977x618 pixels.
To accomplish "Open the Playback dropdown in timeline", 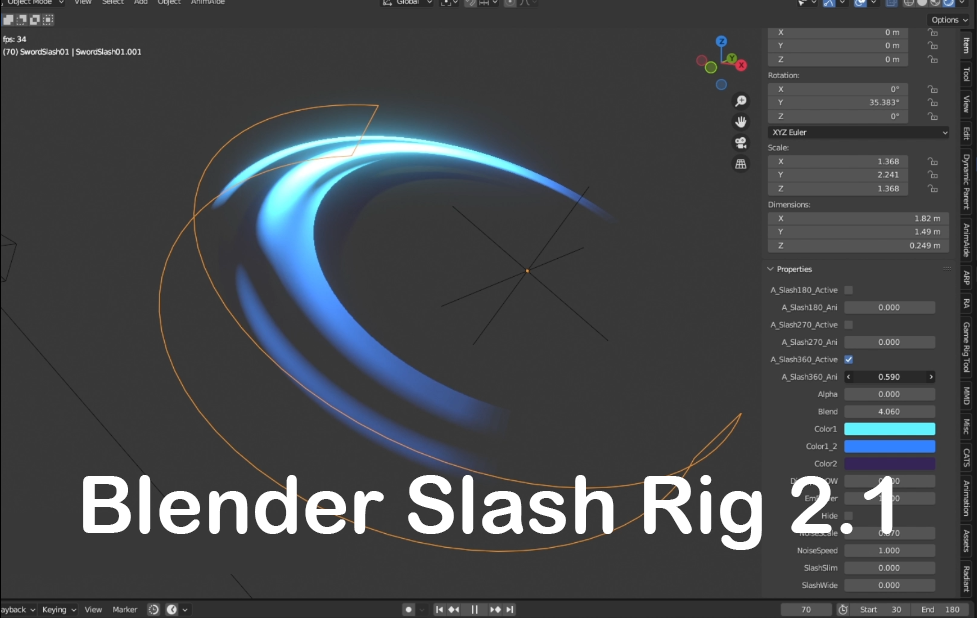I will point(17,609).
